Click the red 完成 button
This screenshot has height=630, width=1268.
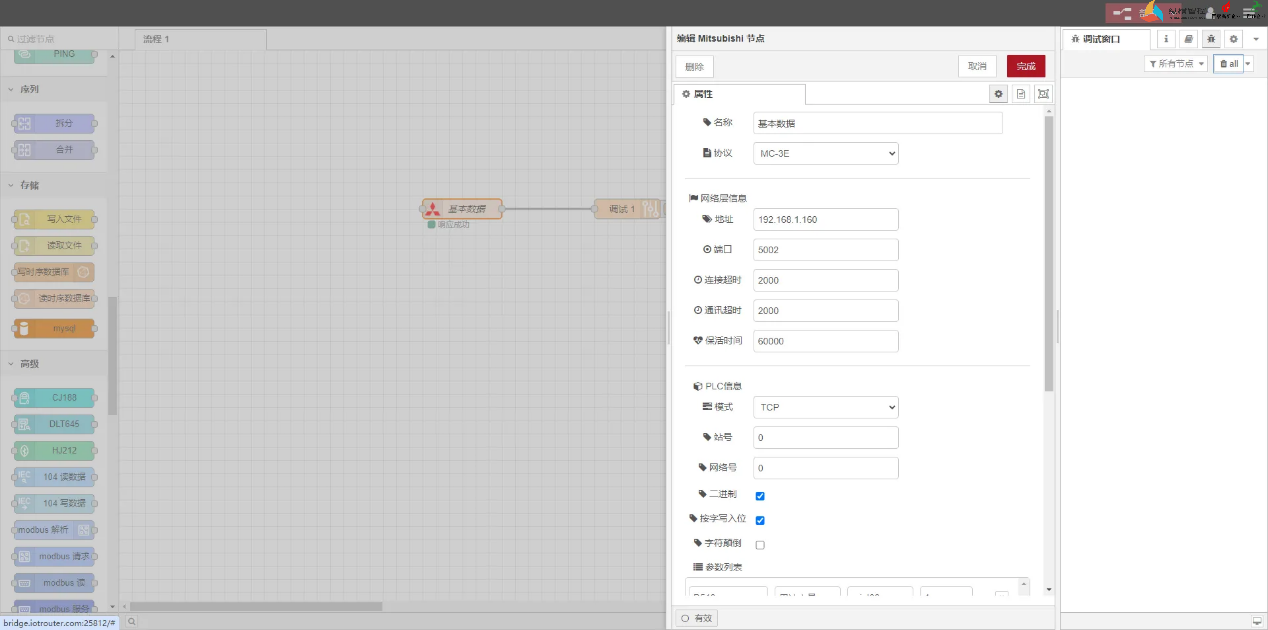click(1025, 66)
